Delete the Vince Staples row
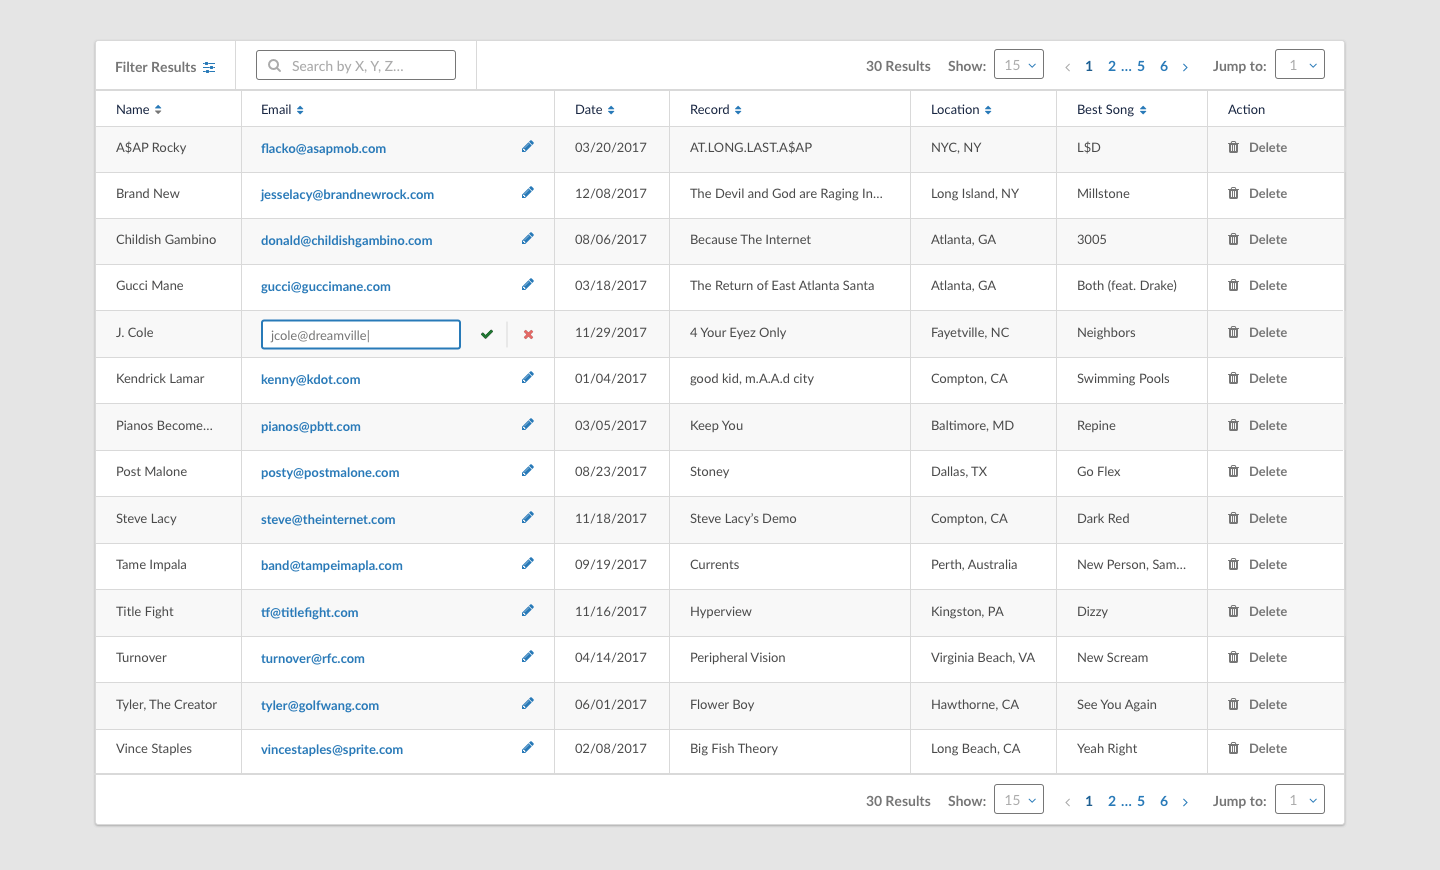Screen dimensions: 1440x870 1257,748
